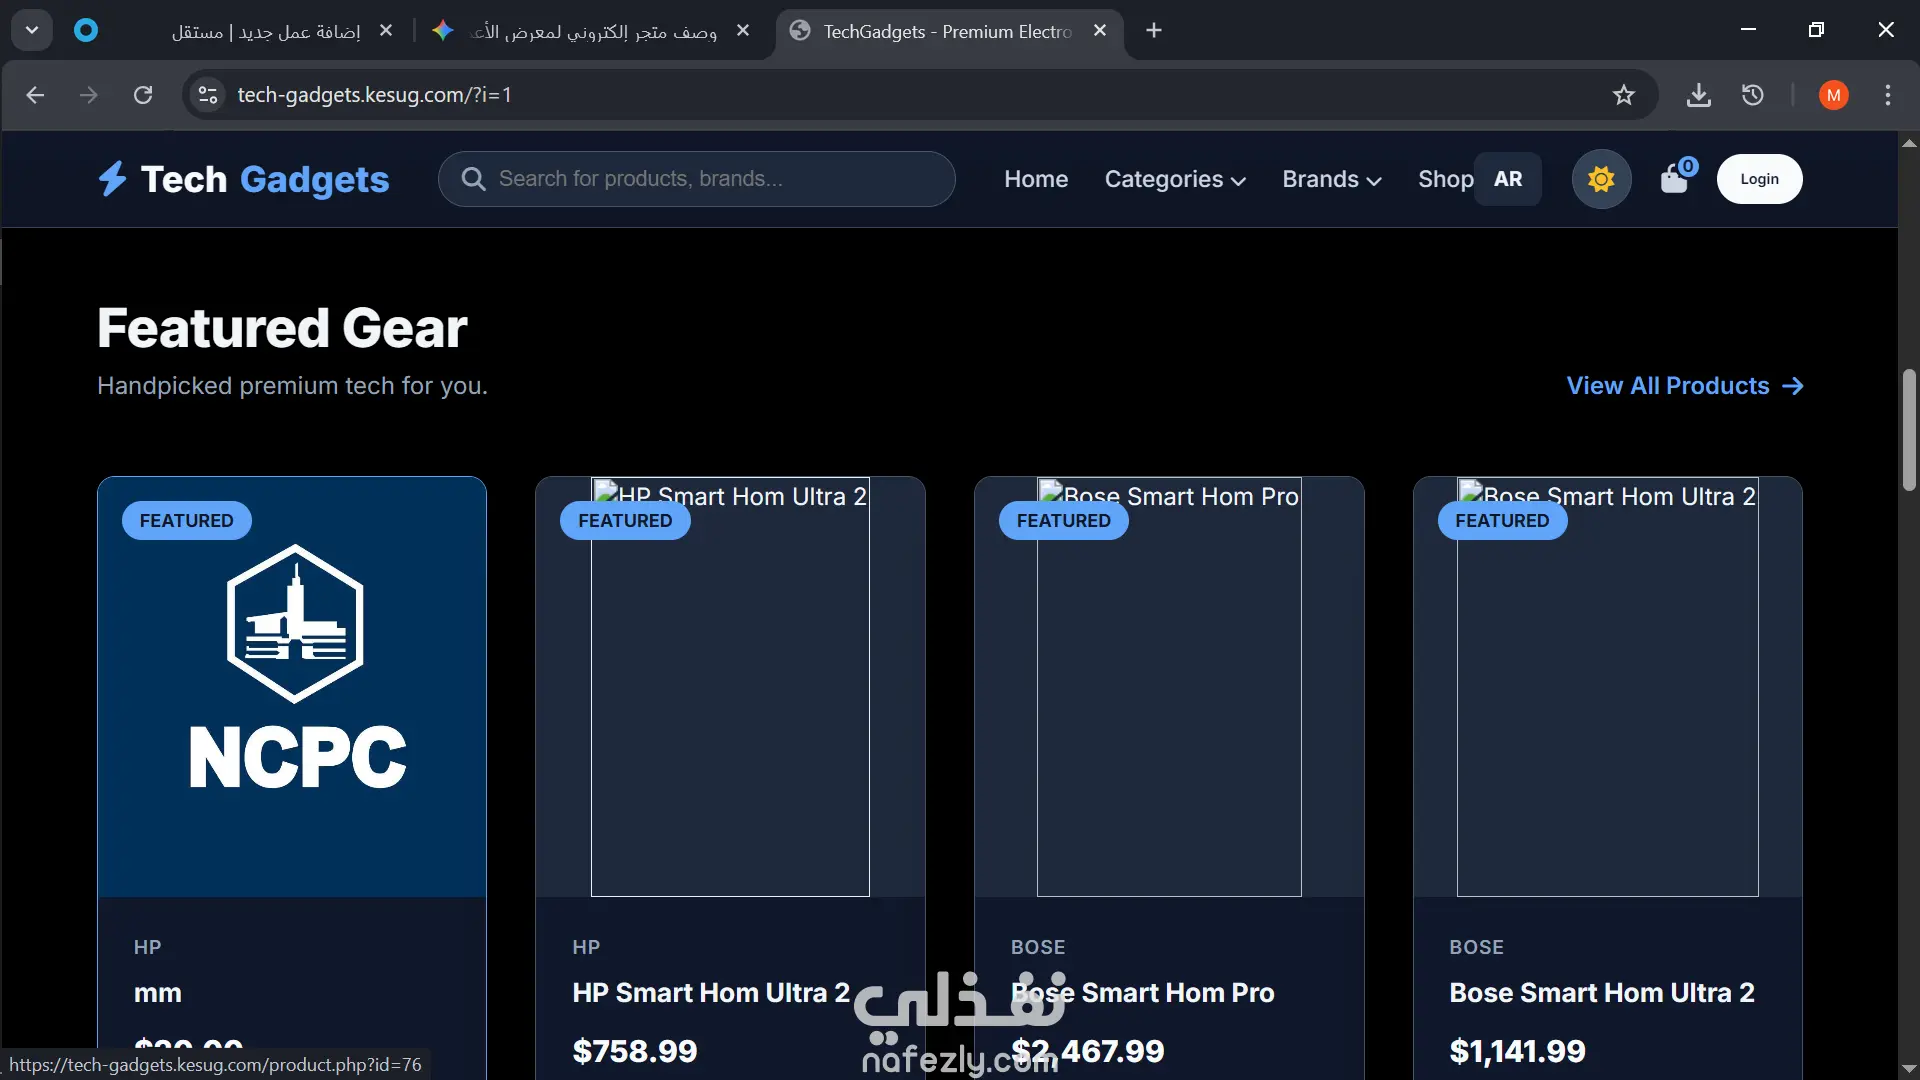
Task: Expand the Brands dropdown menu
Action: tap(1332, 179)
